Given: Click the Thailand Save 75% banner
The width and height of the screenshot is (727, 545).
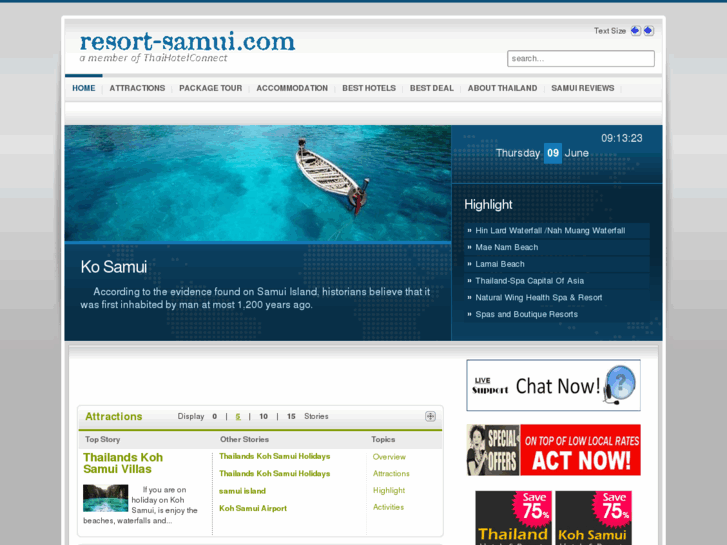Looking at the screenshot, I should click(x=514, y=518).
